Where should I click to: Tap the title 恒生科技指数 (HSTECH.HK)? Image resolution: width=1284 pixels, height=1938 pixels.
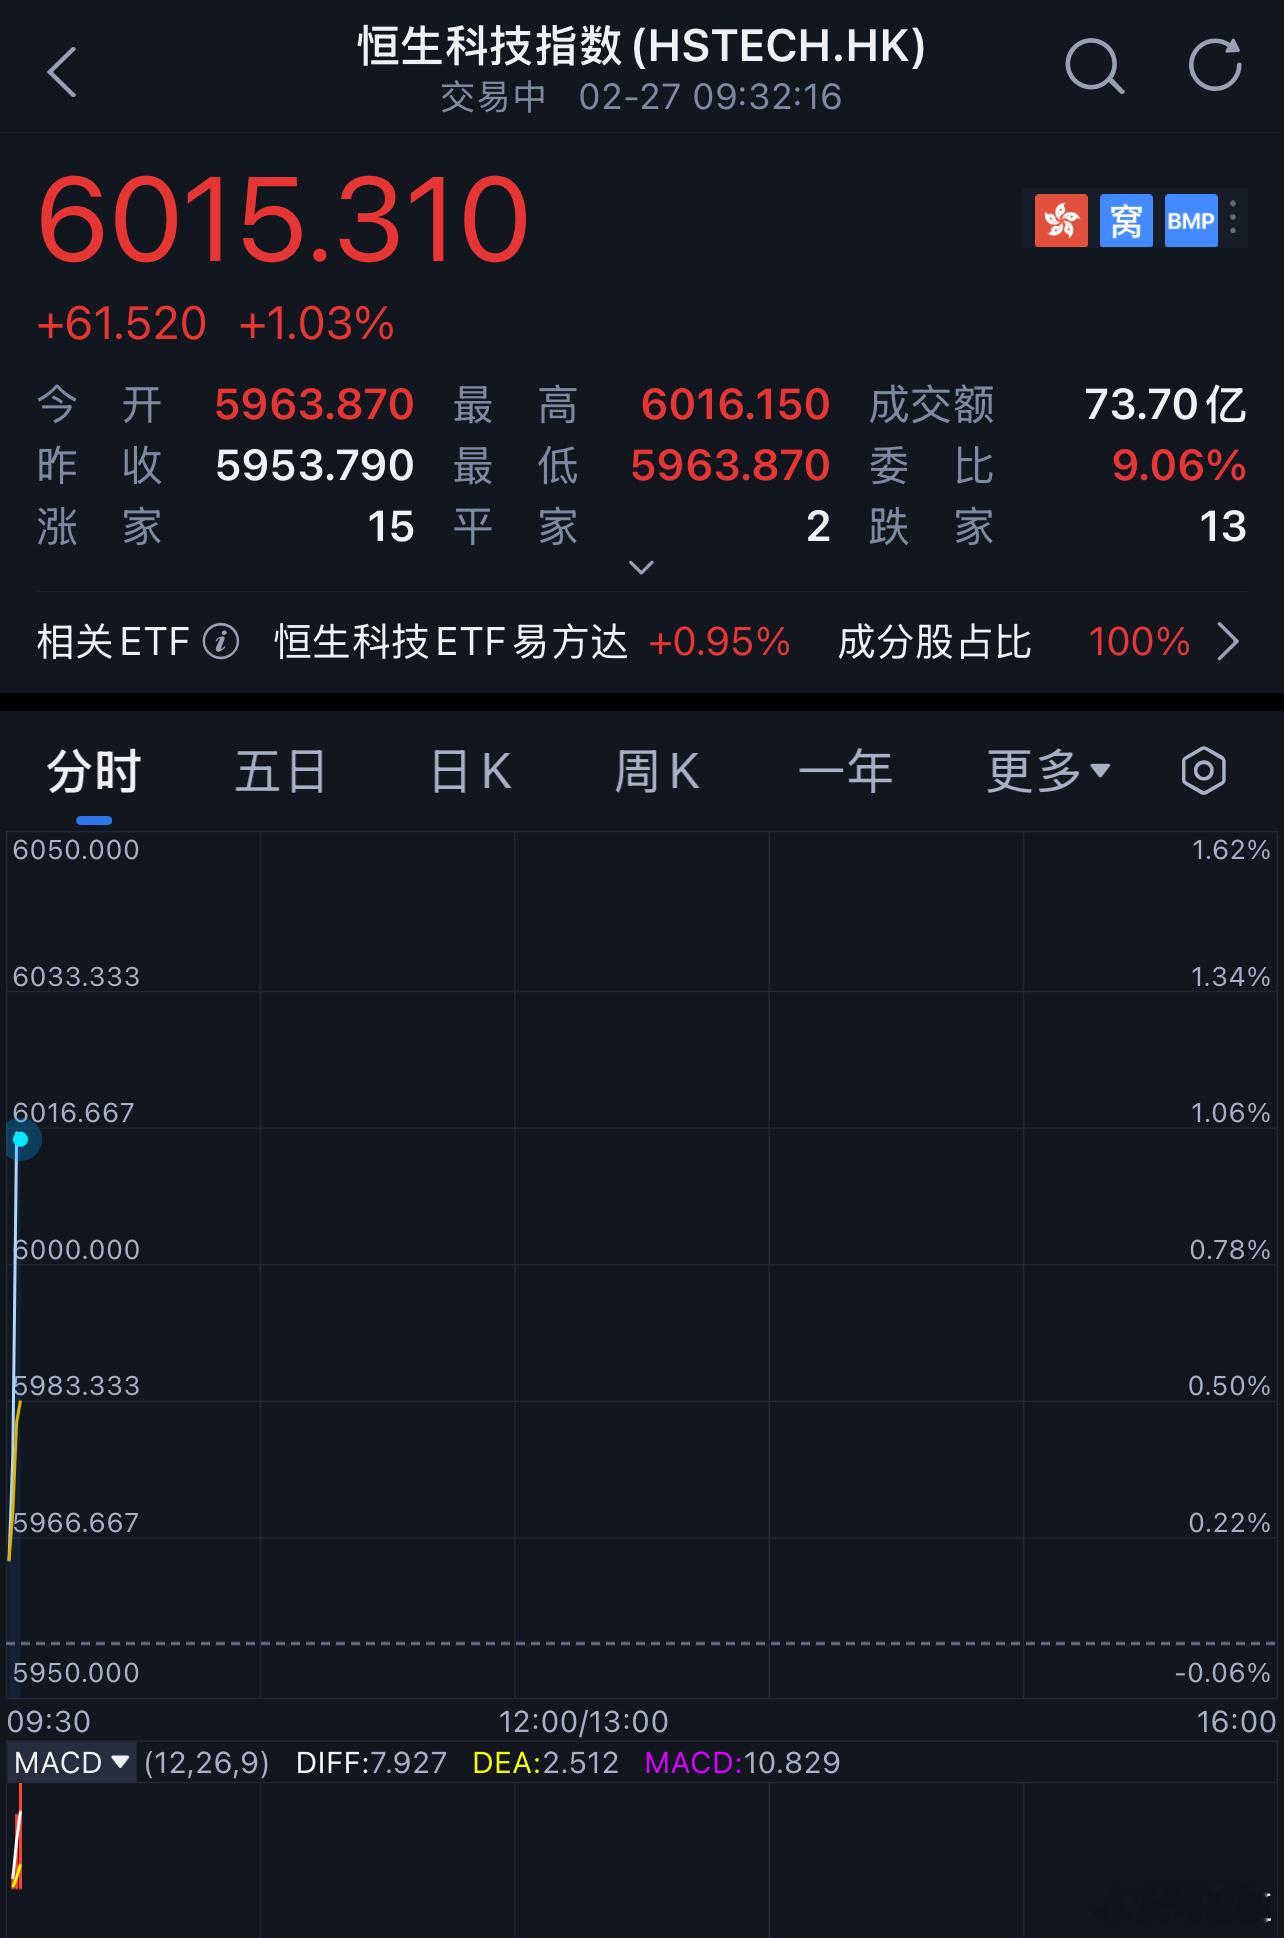click(642, 46)
